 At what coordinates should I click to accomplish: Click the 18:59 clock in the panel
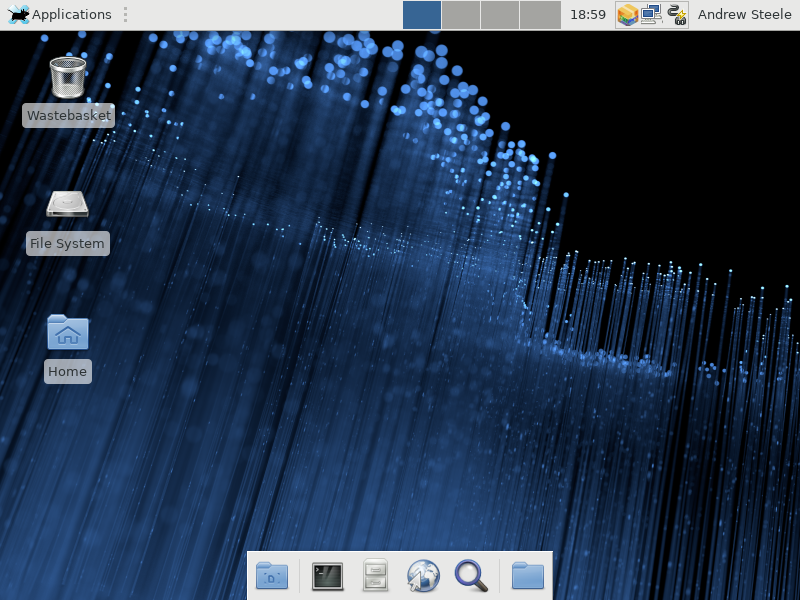click(588, 15)
